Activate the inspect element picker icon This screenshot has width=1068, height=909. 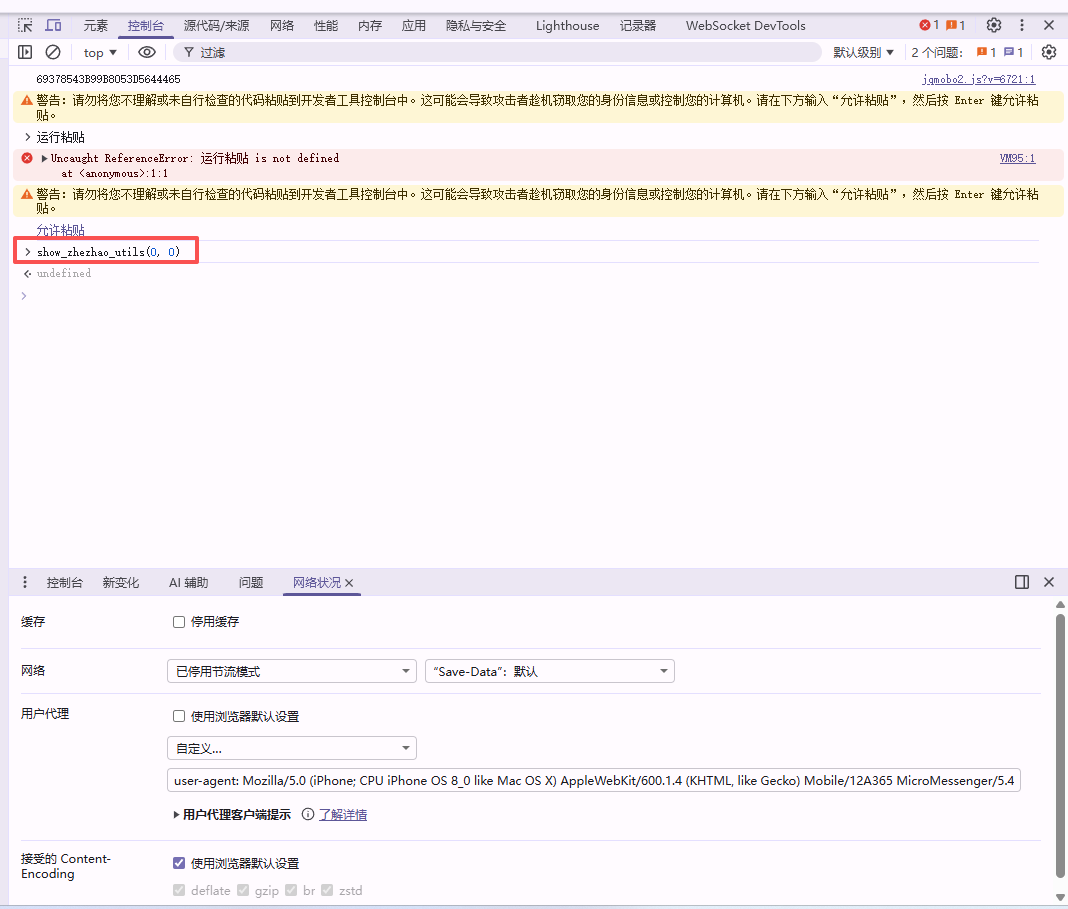[25, 25]
